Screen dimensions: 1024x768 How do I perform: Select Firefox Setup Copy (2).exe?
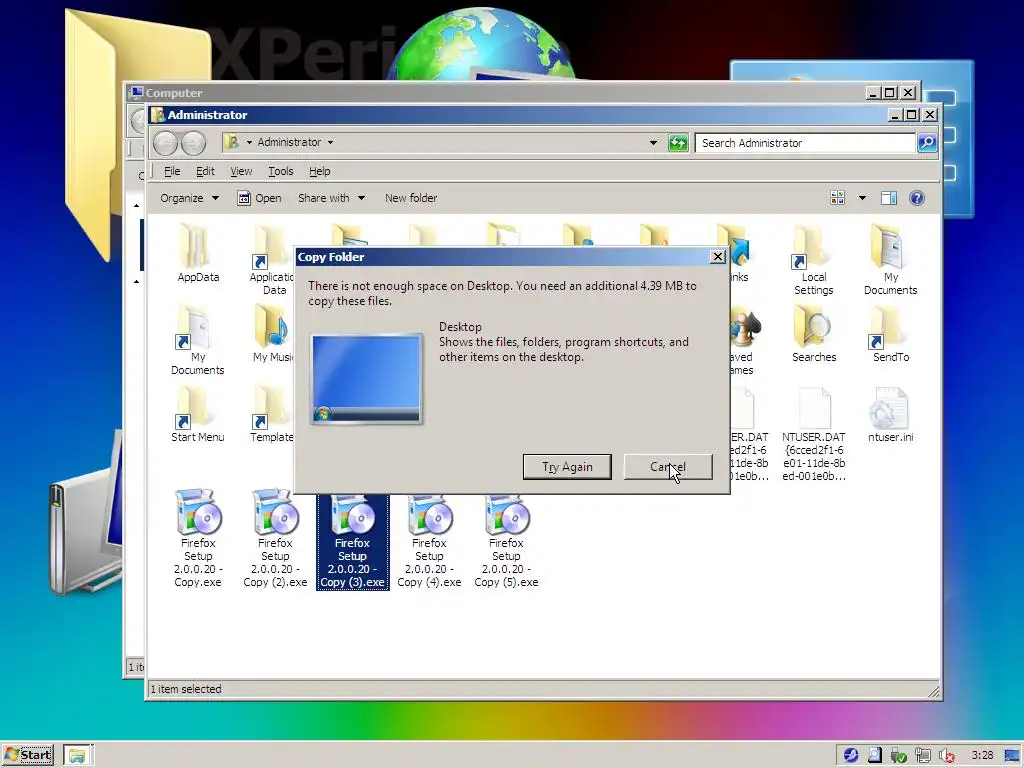pos(275,538)
